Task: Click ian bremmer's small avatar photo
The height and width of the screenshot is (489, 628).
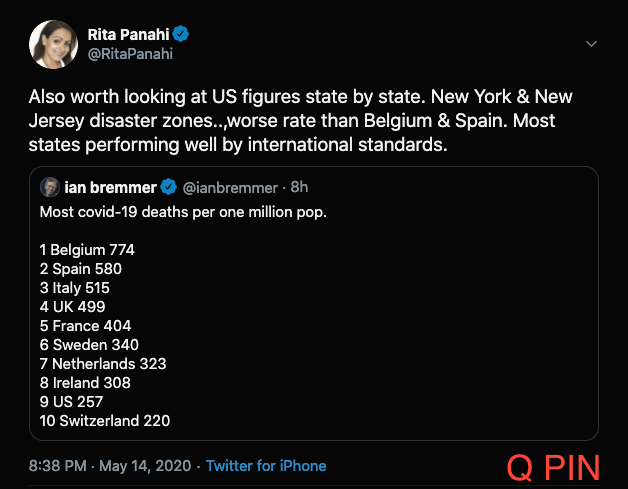Action: (50, 188)
